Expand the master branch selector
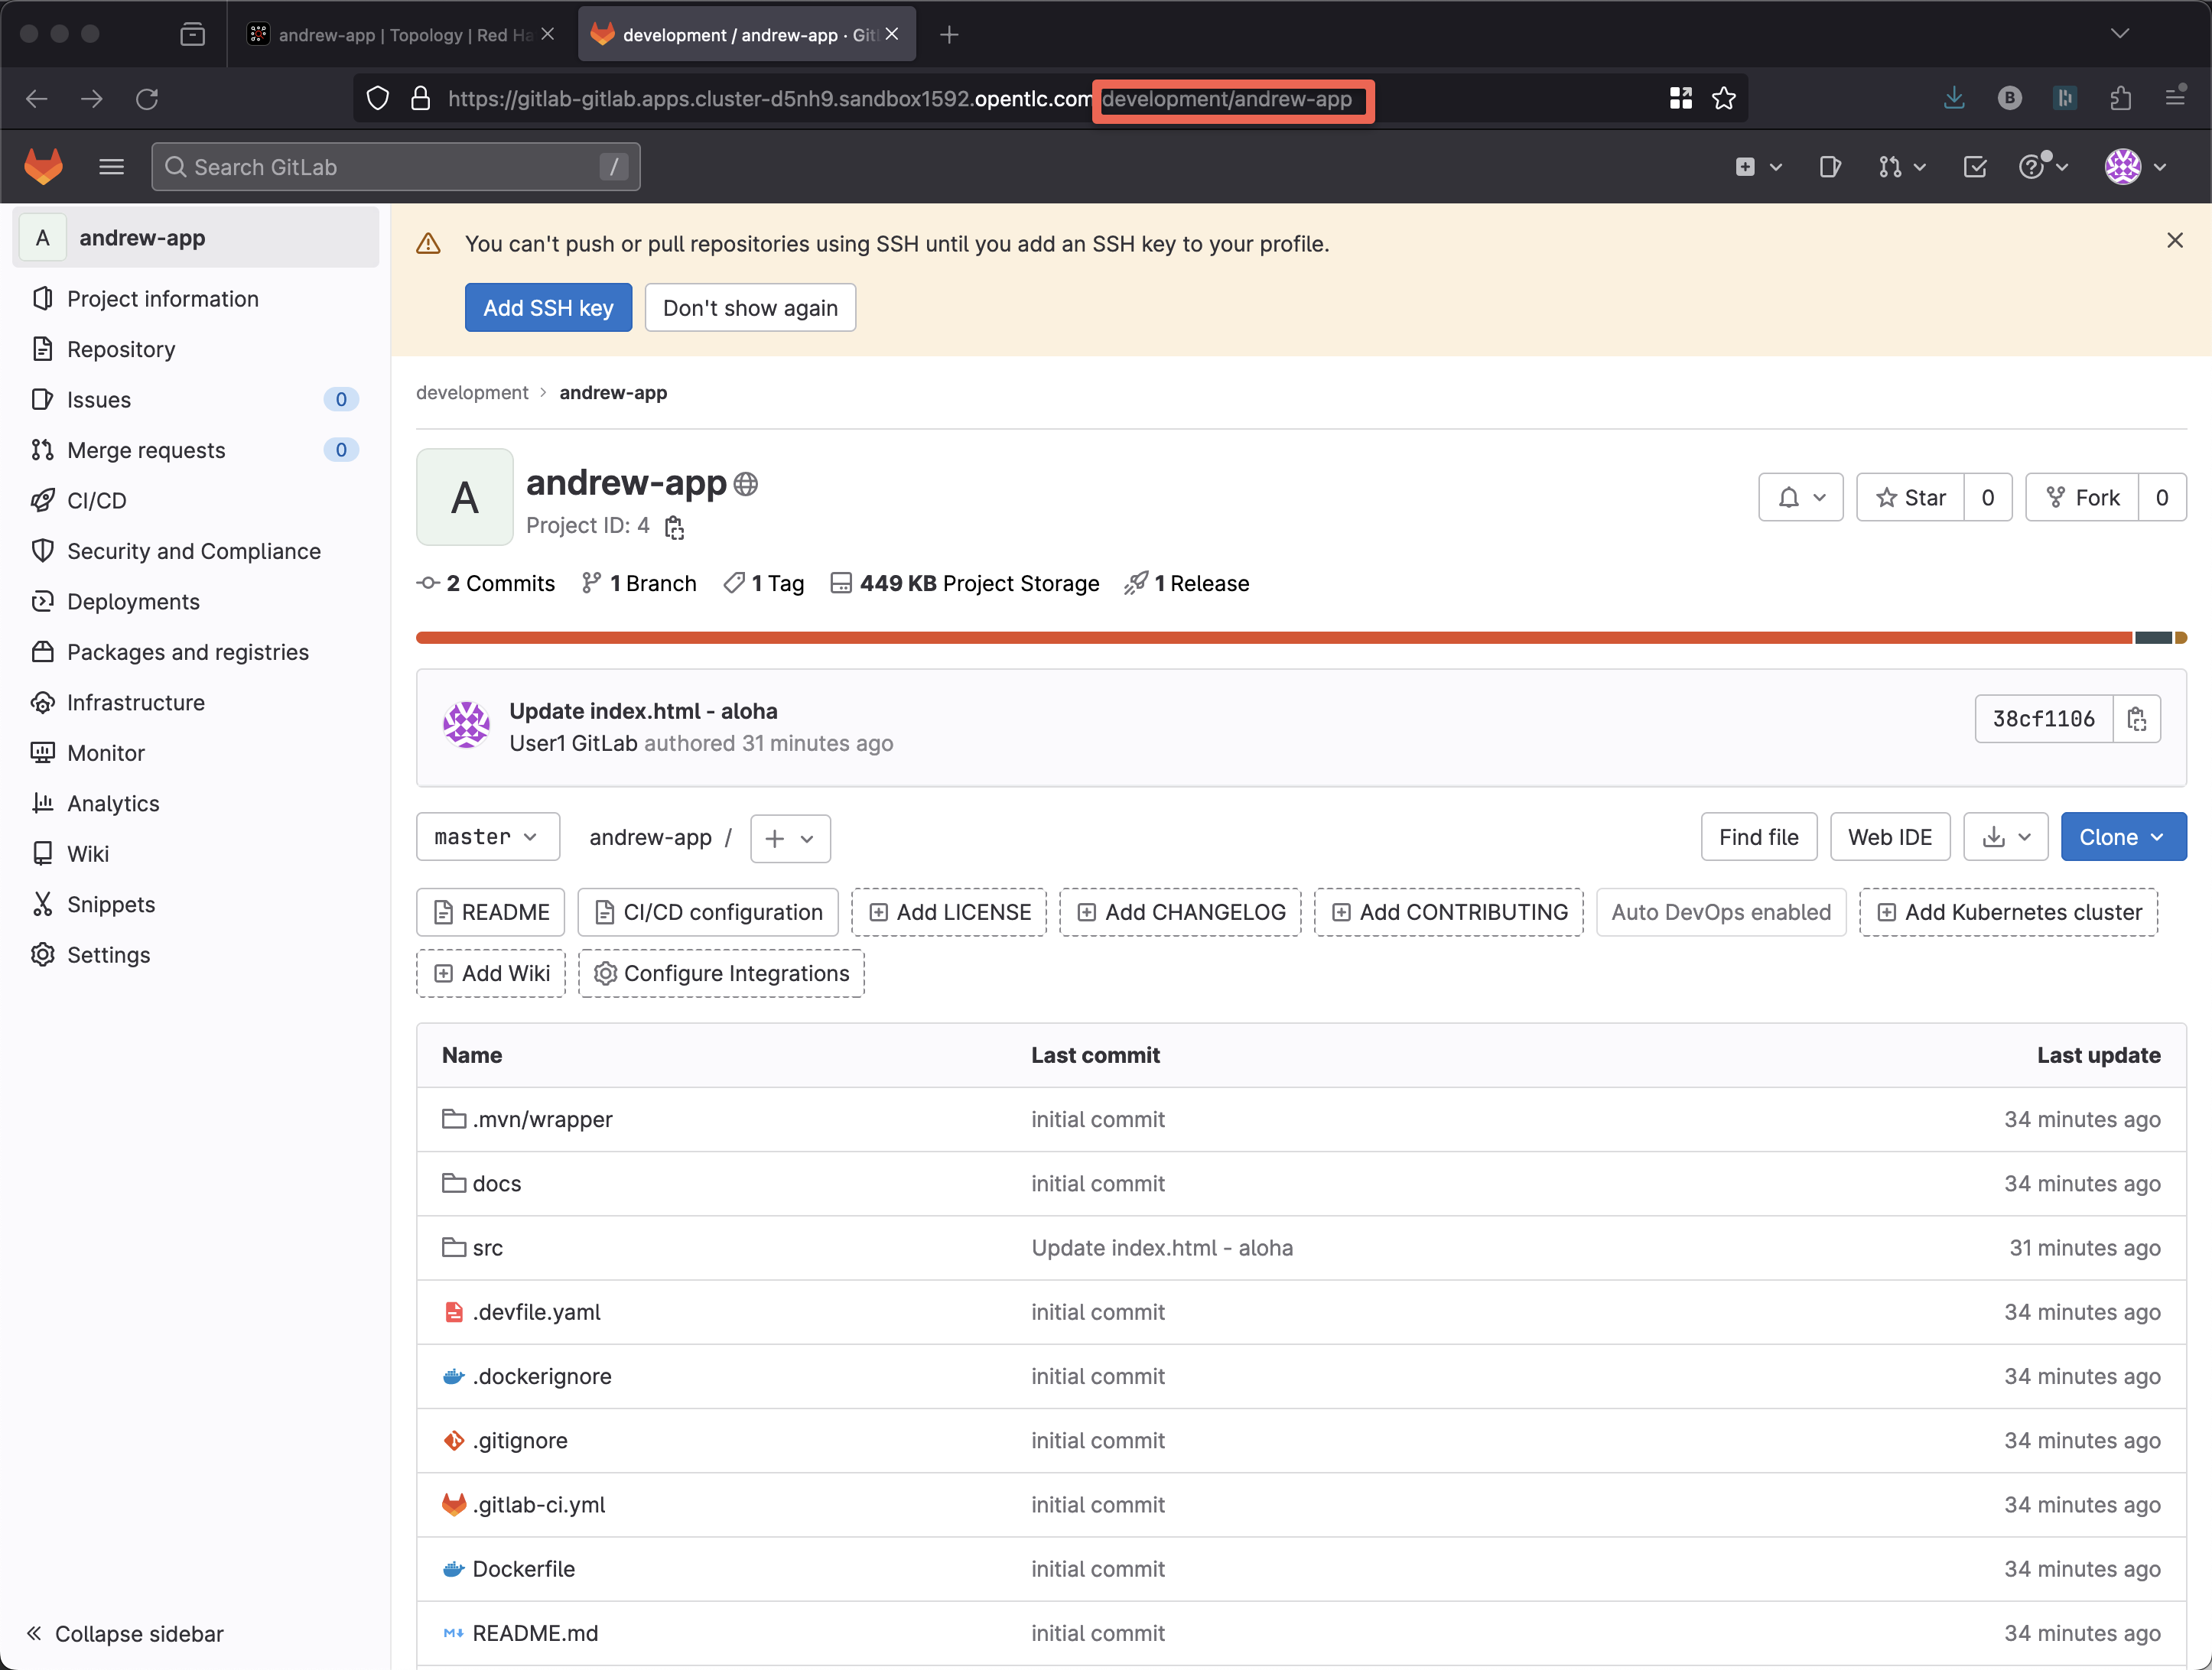 coord(487,837)
